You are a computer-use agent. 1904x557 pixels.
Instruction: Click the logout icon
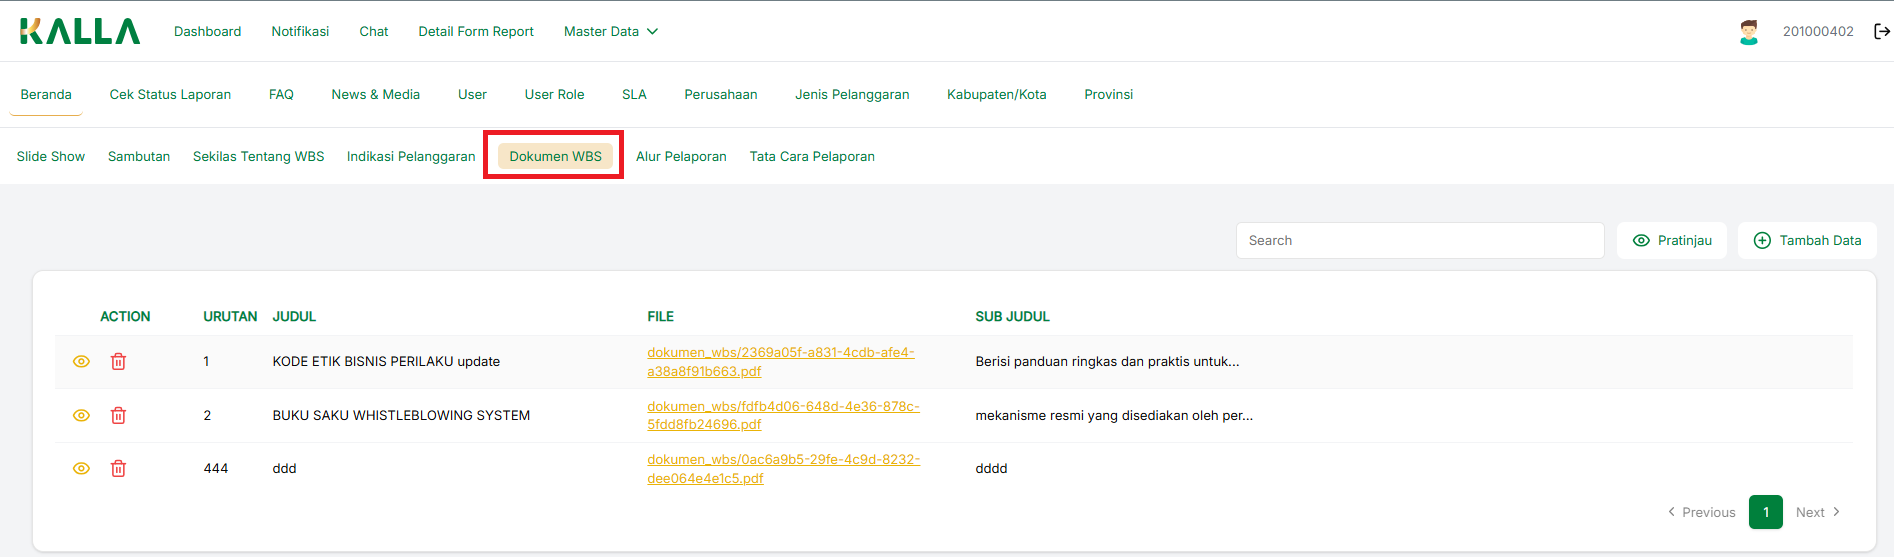click(x=1881, y=32)
